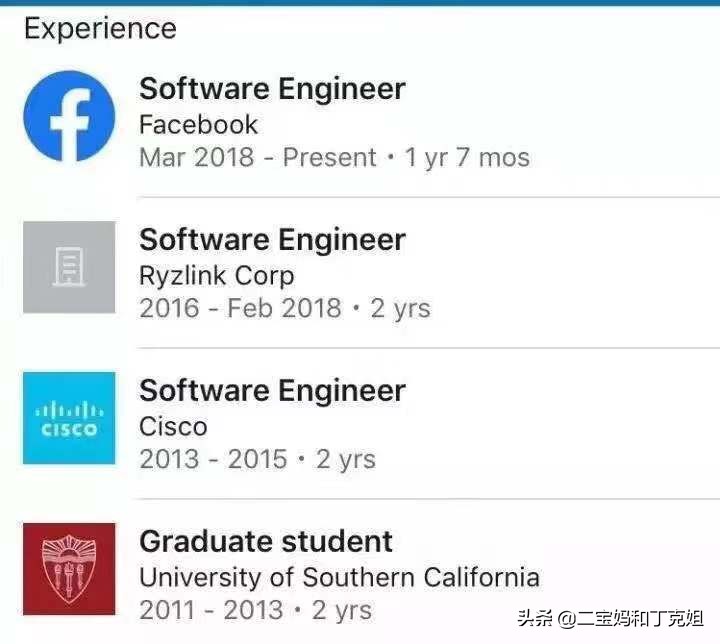Open the Software Engineer title at Ryzlink

click(272, 240)
